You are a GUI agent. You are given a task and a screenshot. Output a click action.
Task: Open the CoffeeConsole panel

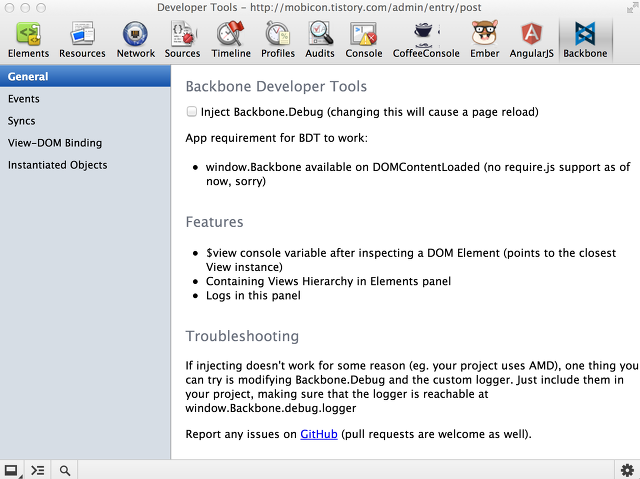[x=426, y=40]
